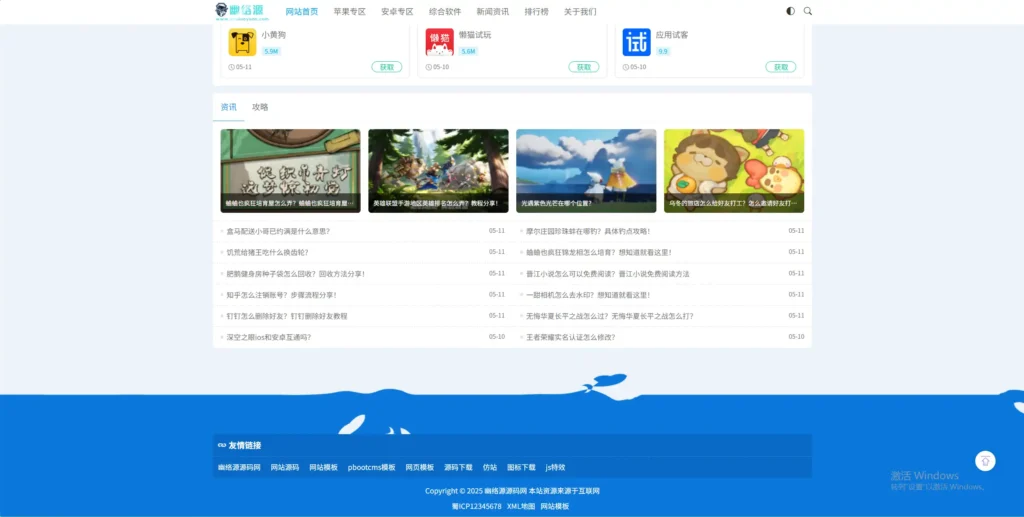Click 获取 button for 应用试客
1024x517 pixels.
pyautogui.click(x=781, y=67)
